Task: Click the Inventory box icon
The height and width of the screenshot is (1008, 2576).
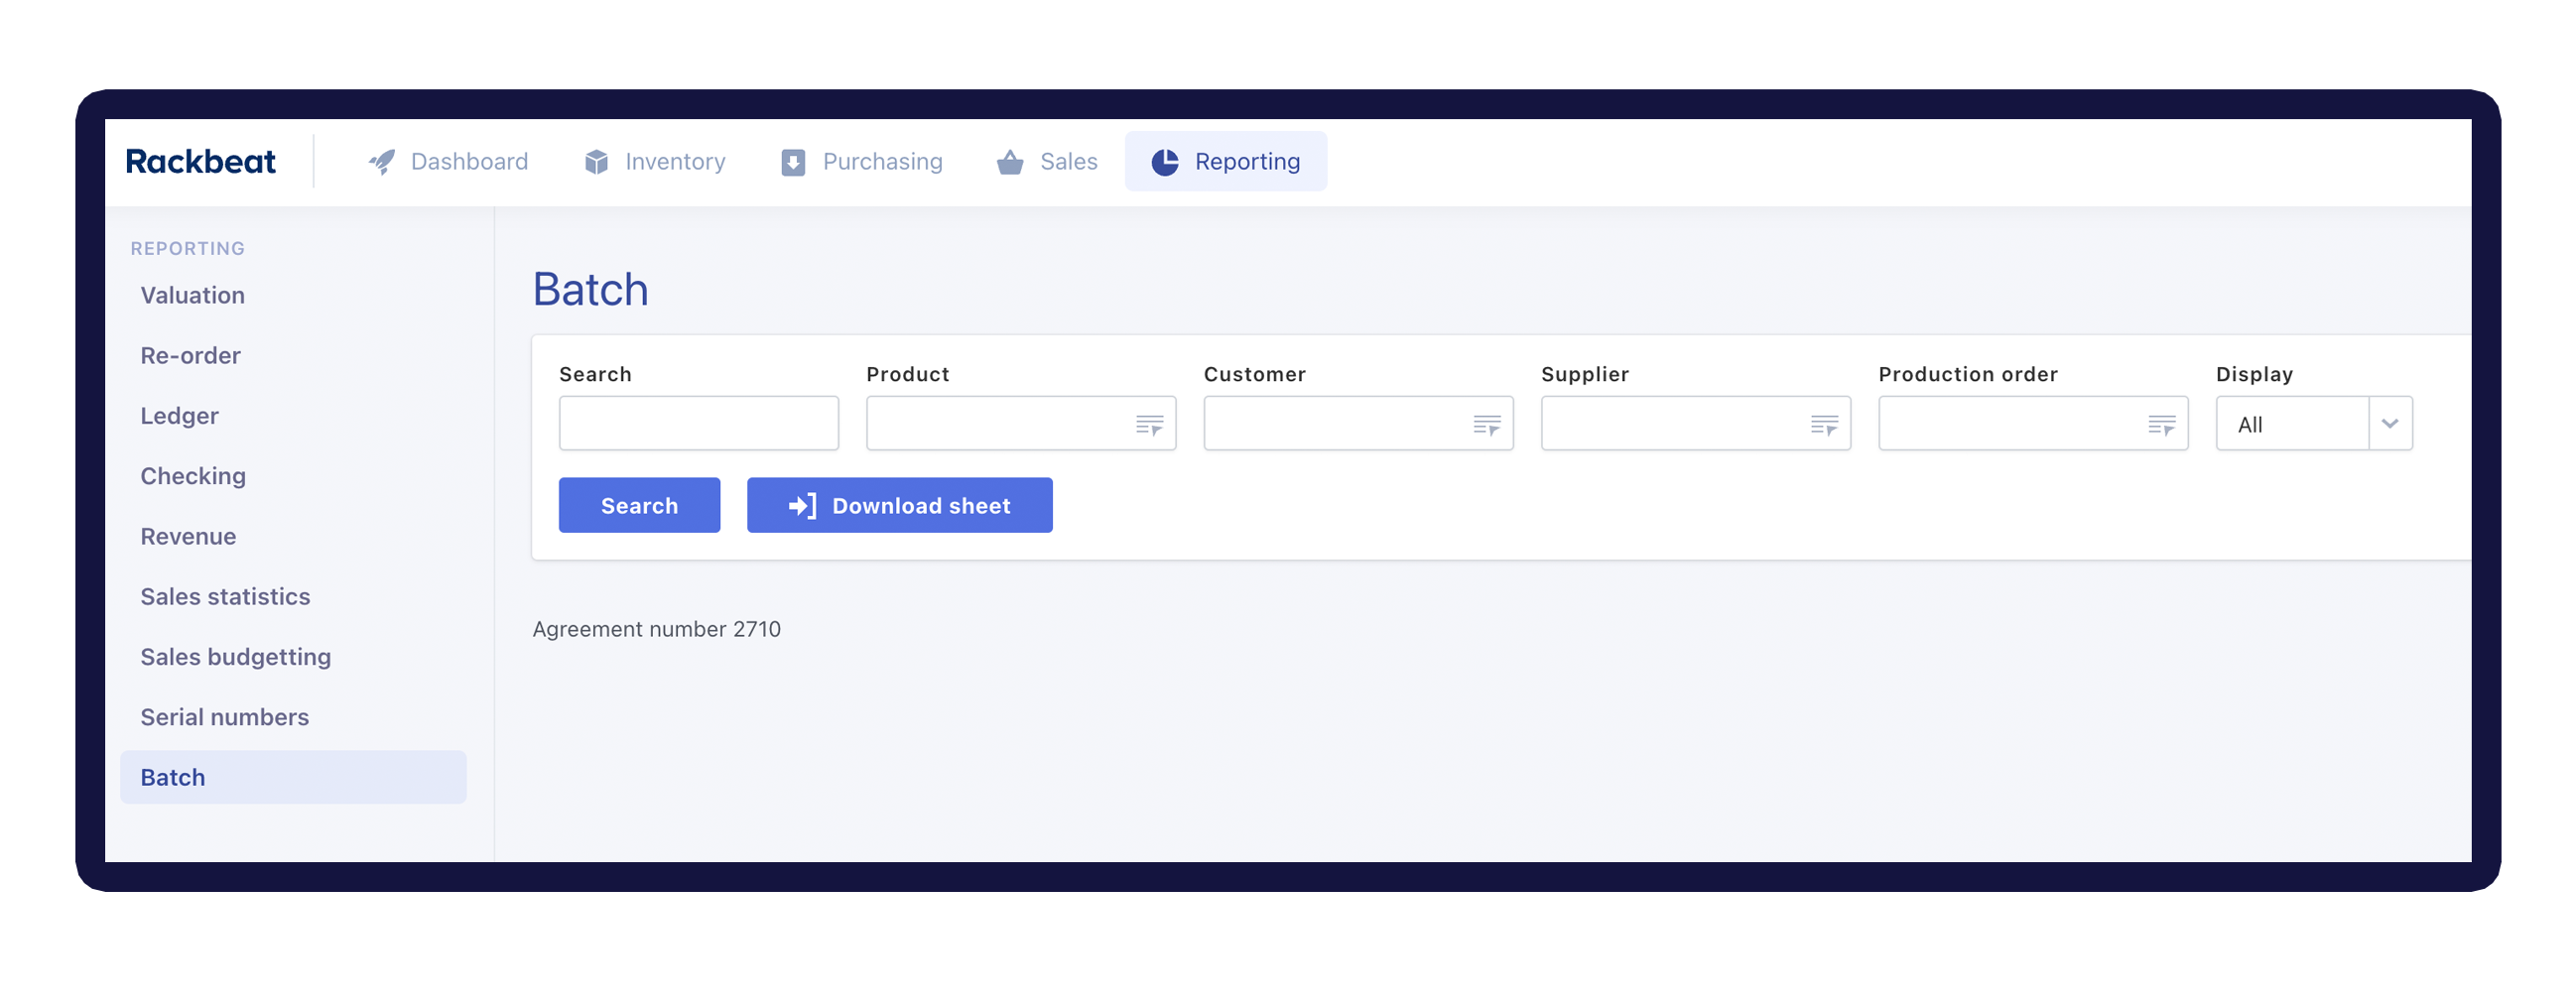Action: [x=596, y=162]
